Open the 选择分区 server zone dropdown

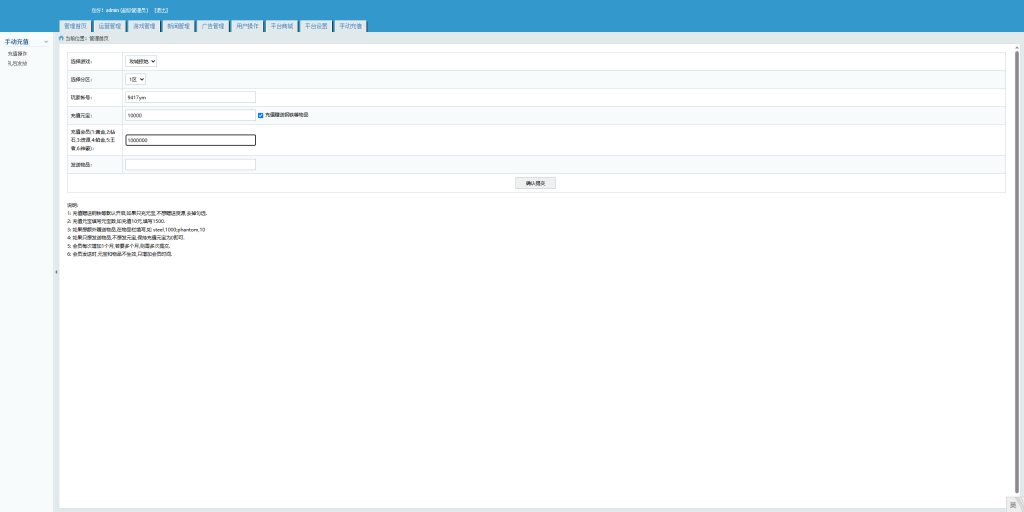(135, 79)
